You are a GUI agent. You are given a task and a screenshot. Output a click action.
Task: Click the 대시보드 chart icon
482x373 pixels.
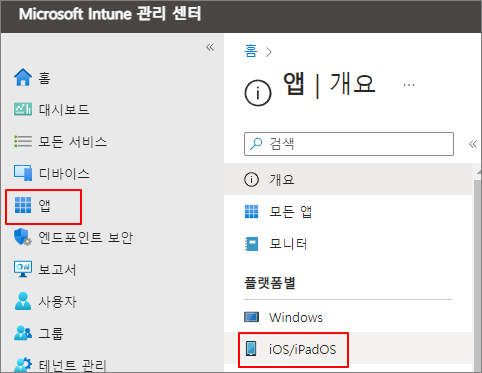coord(23,109)
